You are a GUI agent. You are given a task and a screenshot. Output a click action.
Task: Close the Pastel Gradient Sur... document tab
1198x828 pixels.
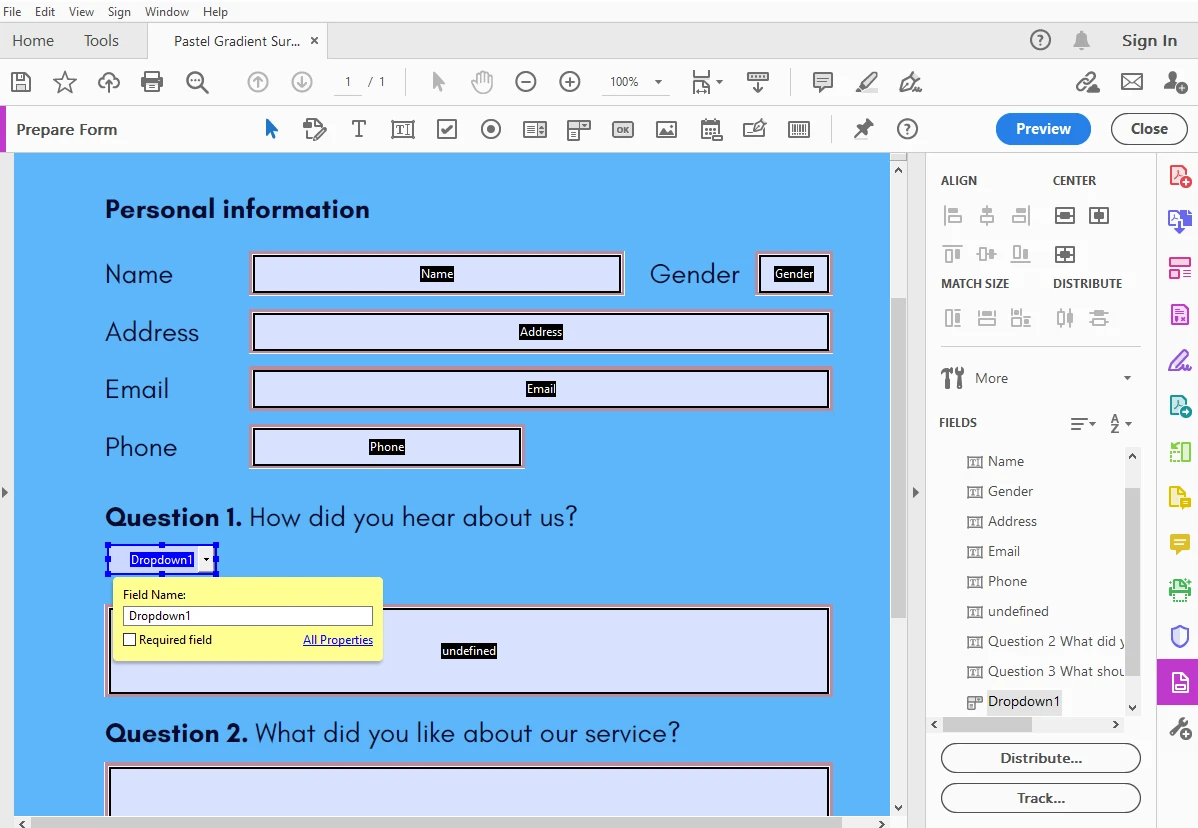tap(314, 40)
